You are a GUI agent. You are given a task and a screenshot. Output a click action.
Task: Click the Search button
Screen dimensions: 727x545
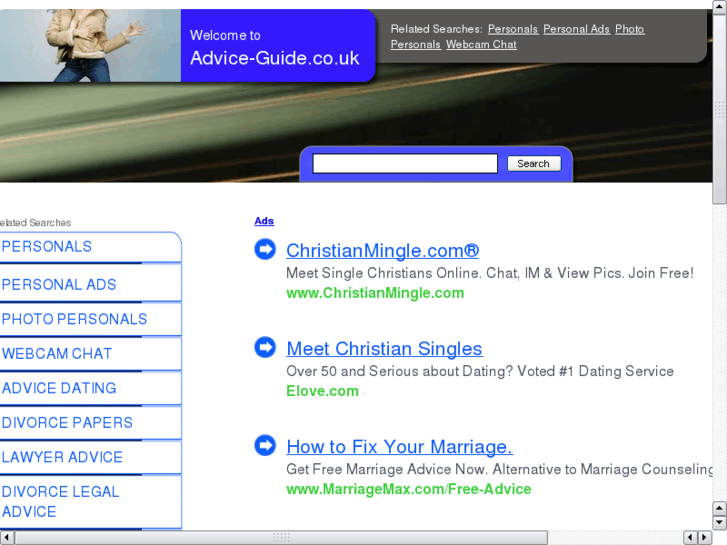tap(534, 164)
